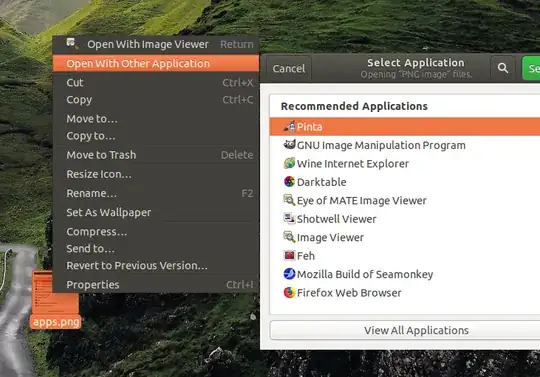Choose Send to… entry
The image size is (540, 377).
coord(156,249)
